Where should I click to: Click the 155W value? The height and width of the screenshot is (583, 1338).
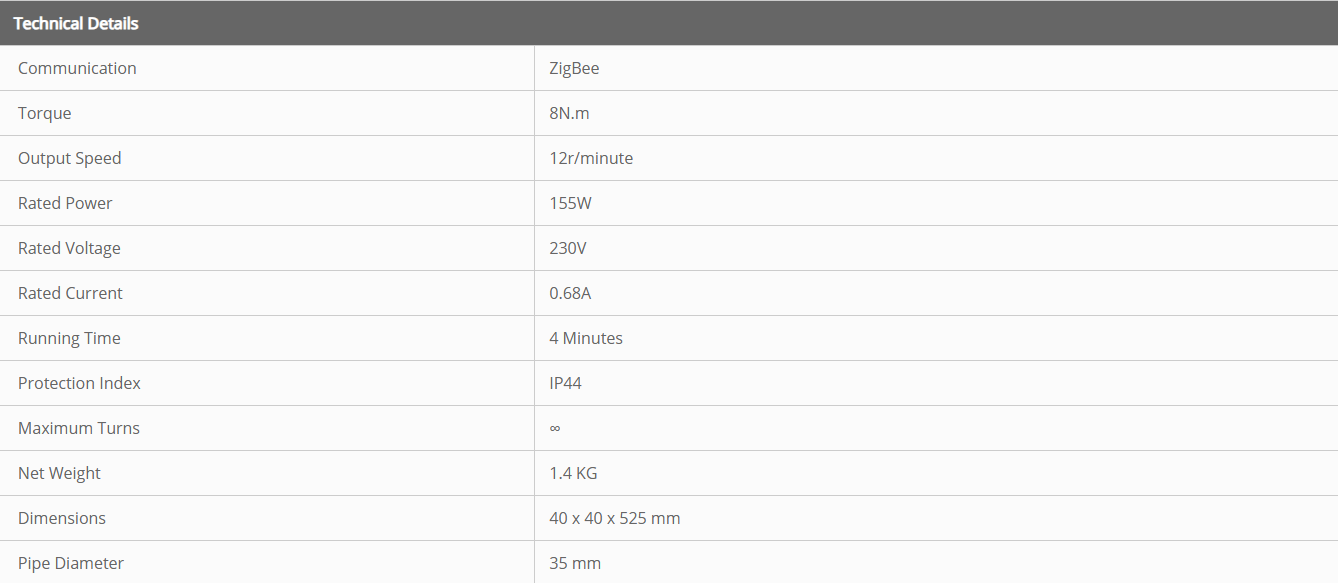click(570, 203)
